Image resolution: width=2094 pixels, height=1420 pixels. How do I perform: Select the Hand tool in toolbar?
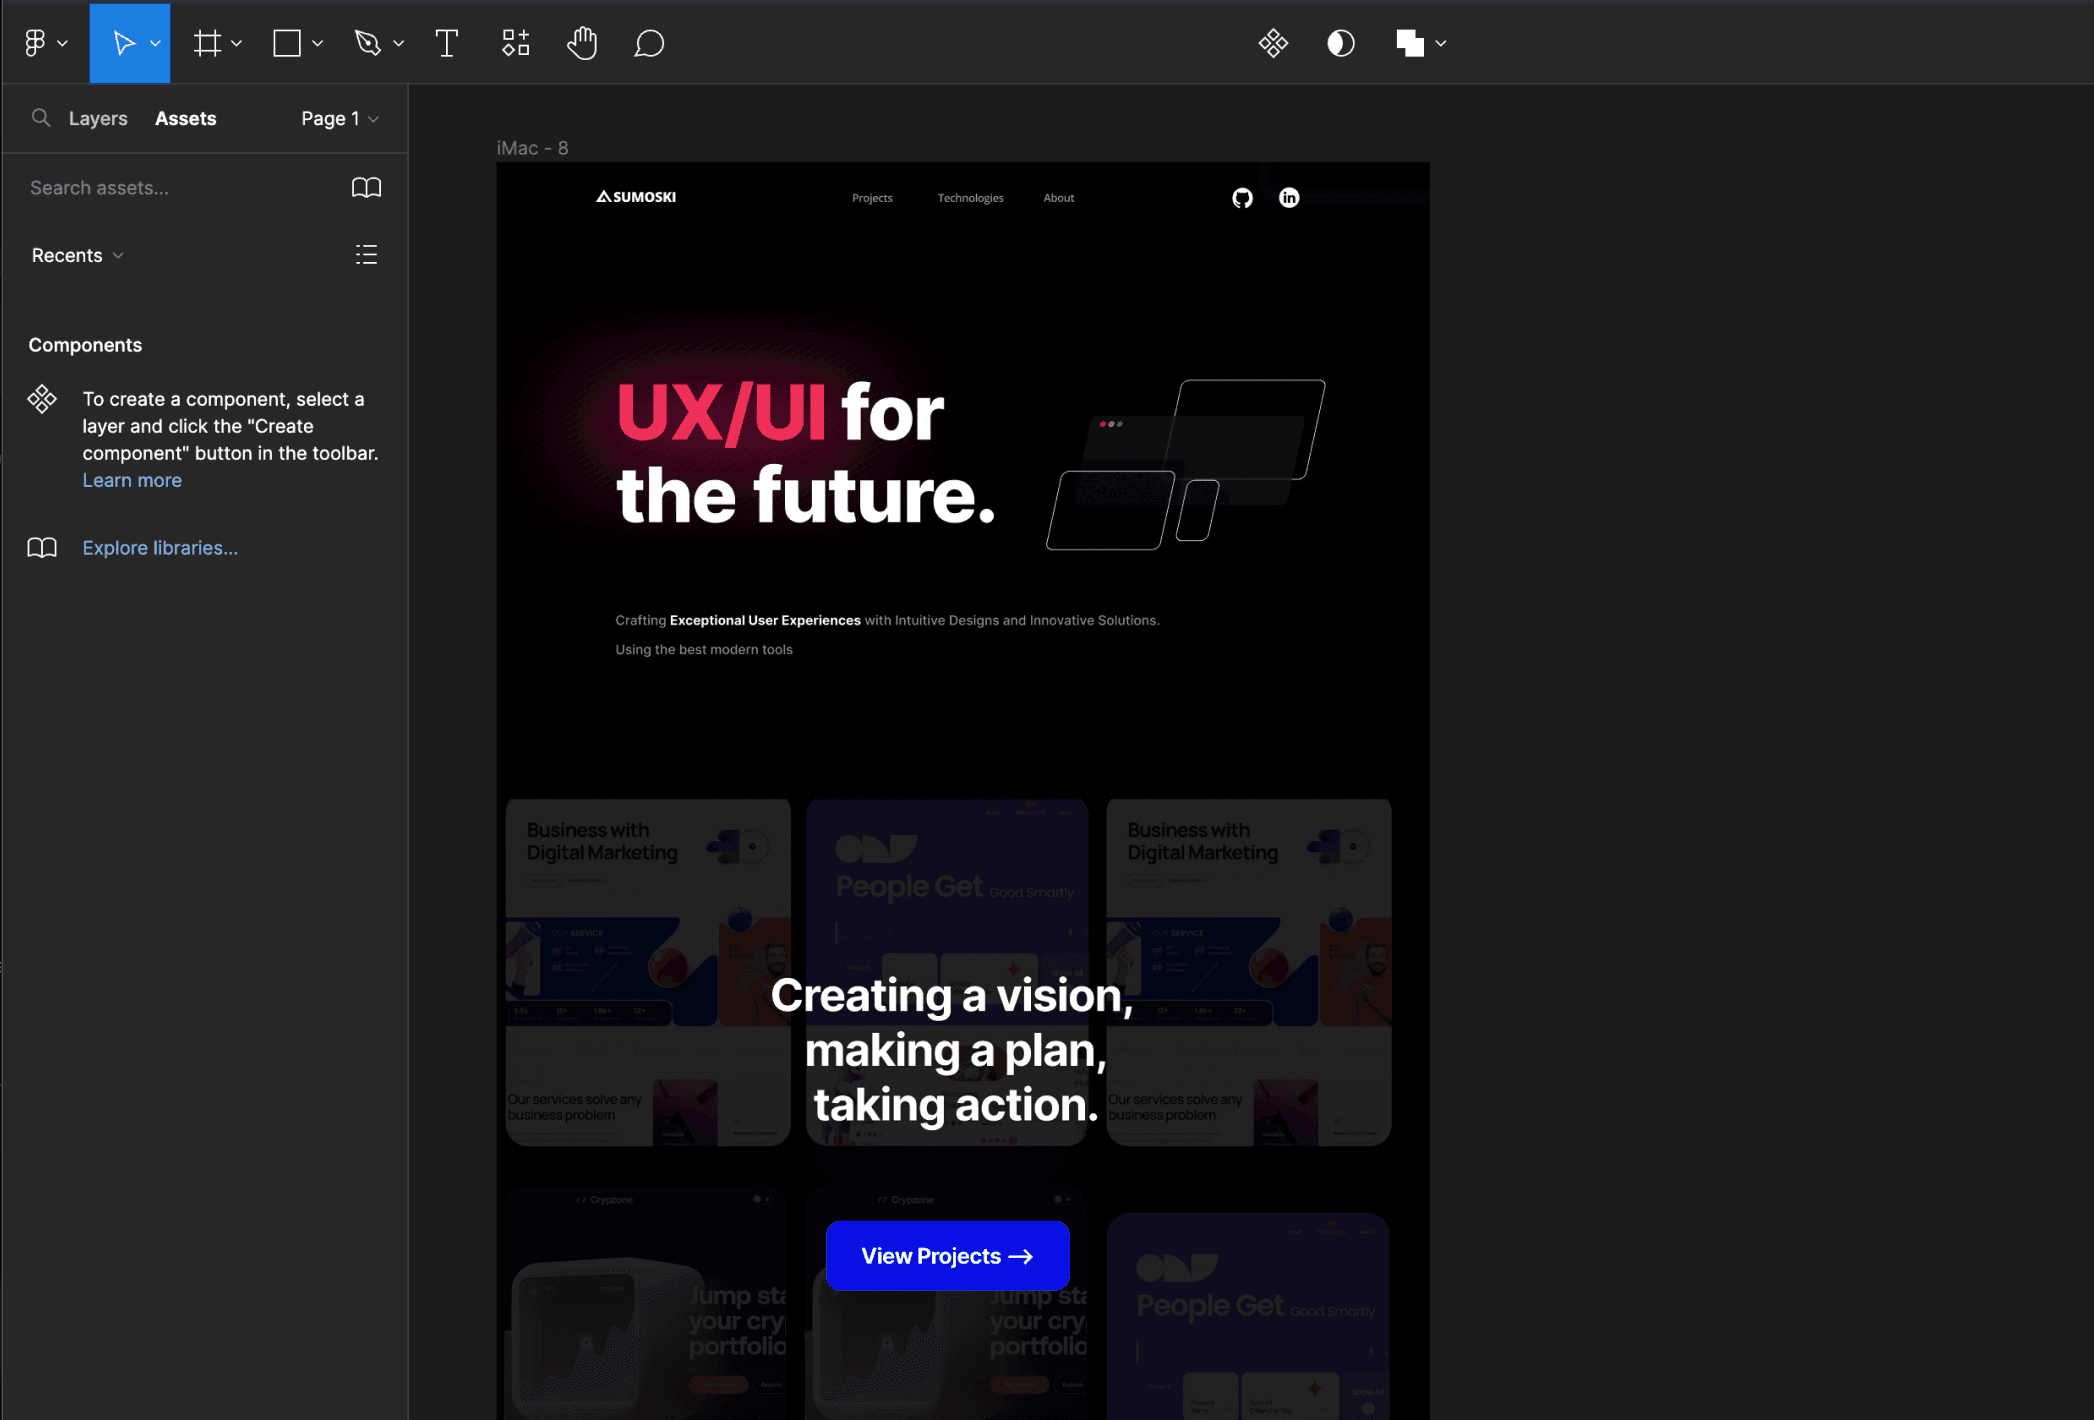(583, 43)
